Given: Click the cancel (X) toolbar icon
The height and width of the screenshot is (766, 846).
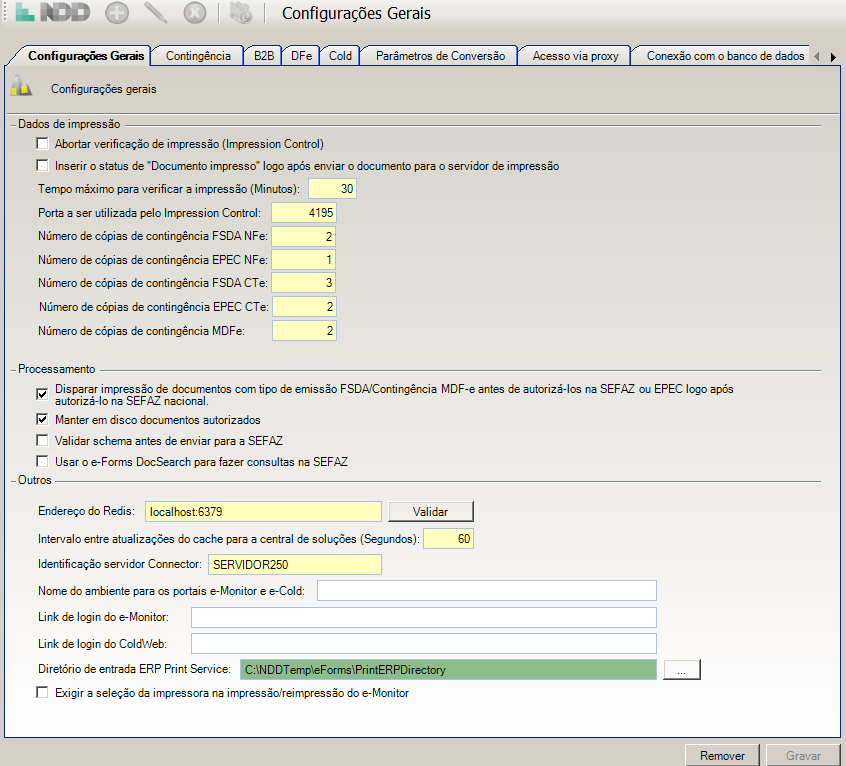Looking at the screenshot, I should [194, 14].
